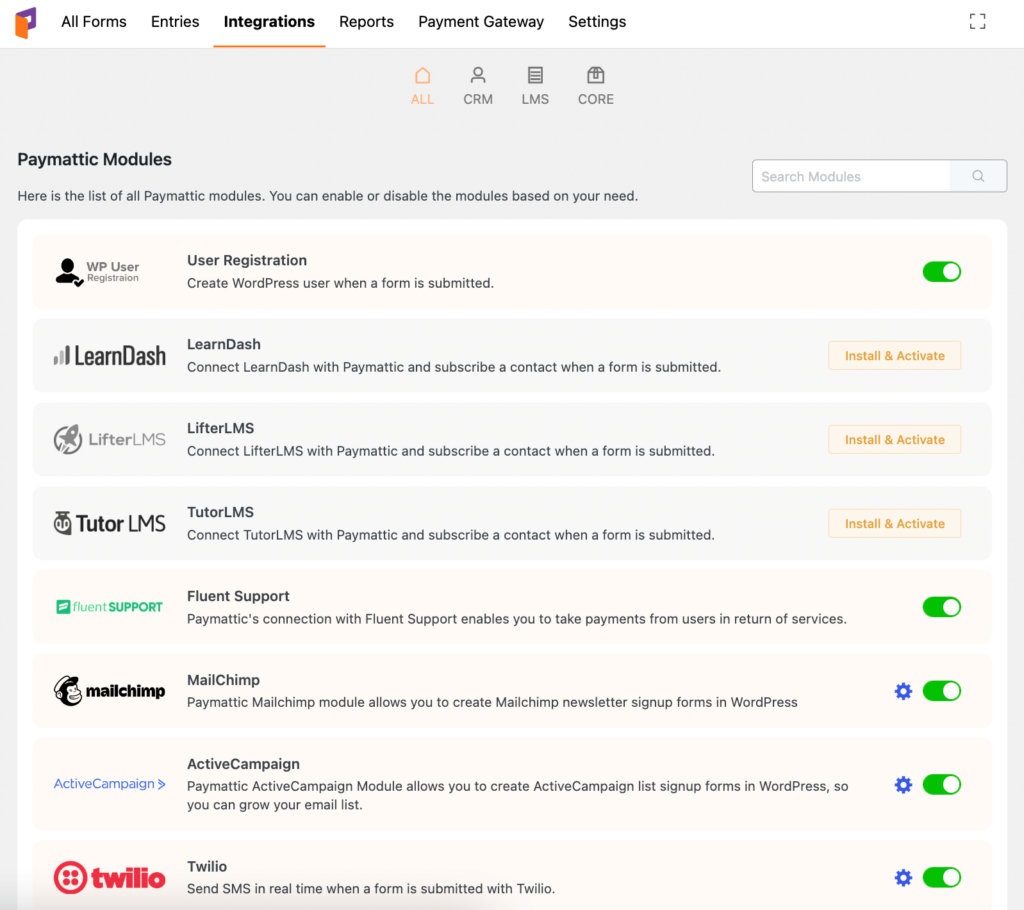Click 'Paymattic's connection with Fluent Support' description

[x=517, y=619]
